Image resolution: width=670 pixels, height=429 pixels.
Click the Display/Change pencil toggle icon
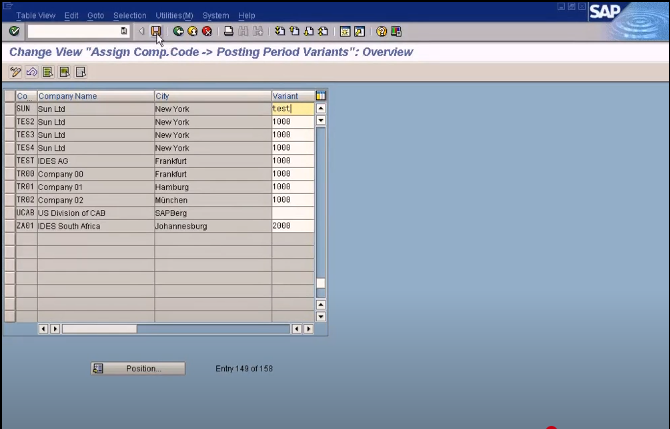(x=15, y=72)
